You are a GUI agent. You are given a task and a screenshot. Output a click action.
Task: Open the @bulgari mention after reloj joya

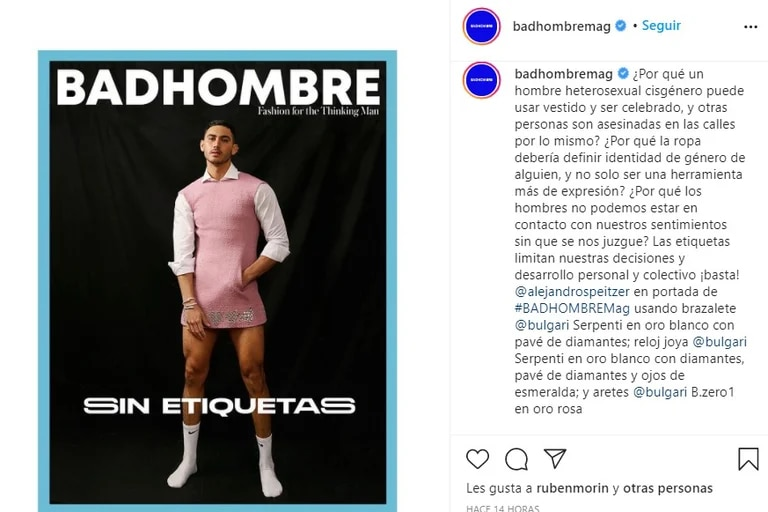719,342
